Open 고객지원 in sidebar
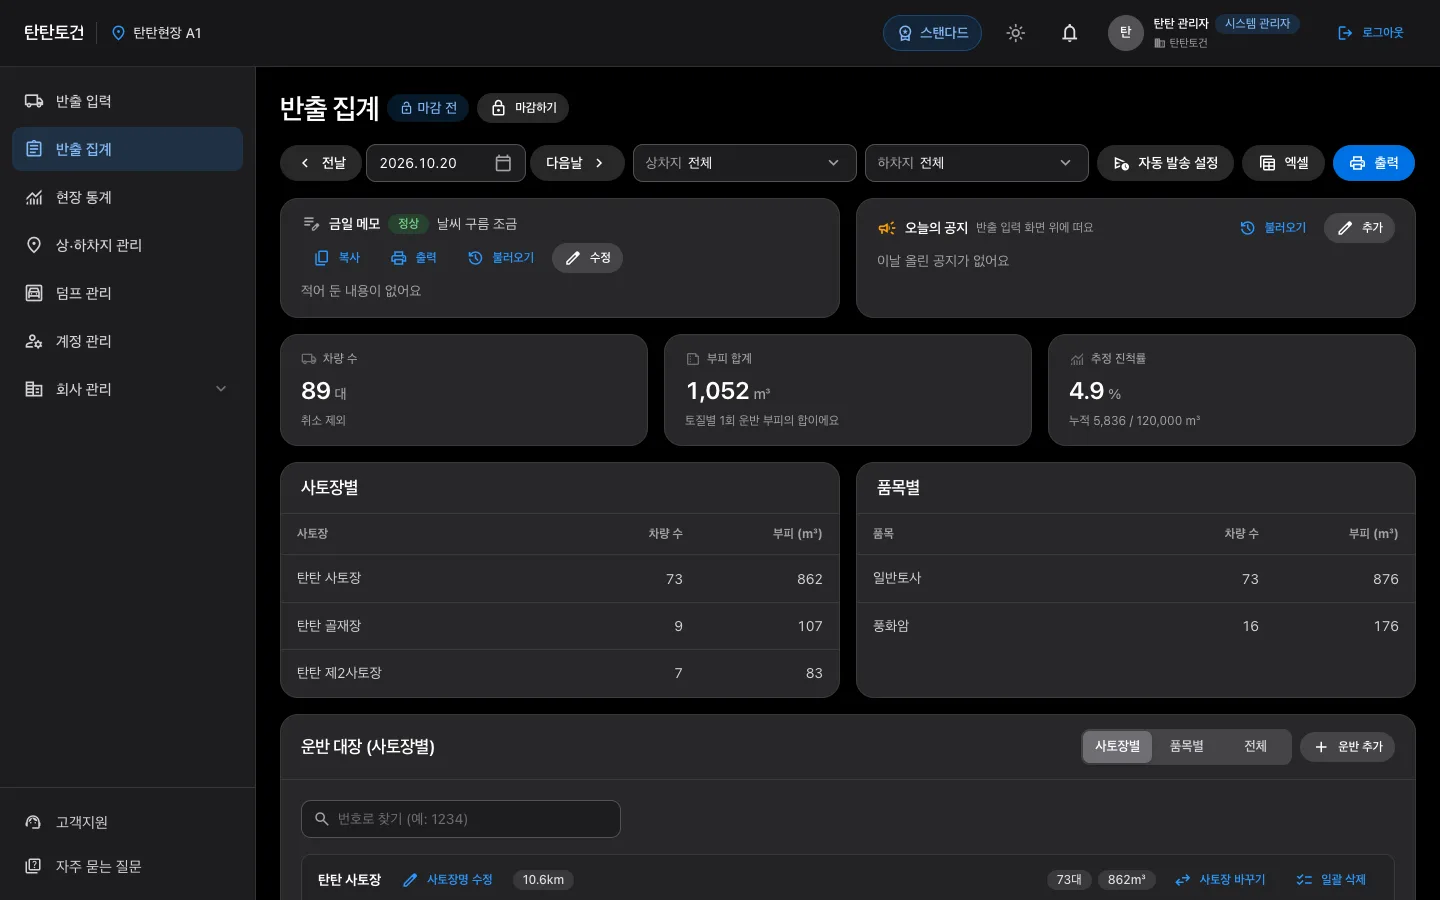 click(127, 822)
